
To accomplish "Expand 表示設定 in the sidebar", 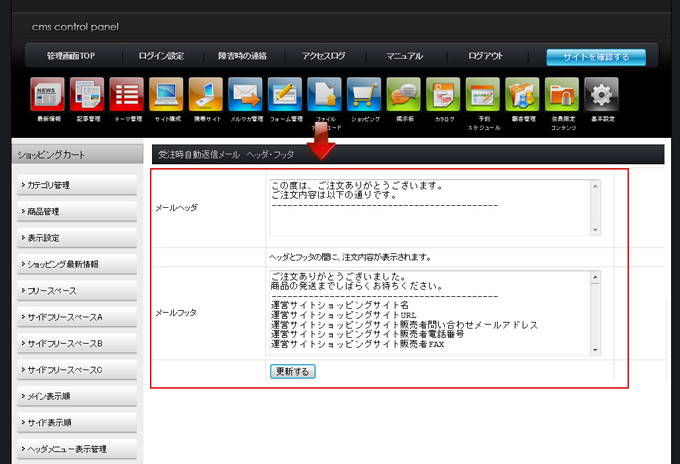I will point(76,238).
